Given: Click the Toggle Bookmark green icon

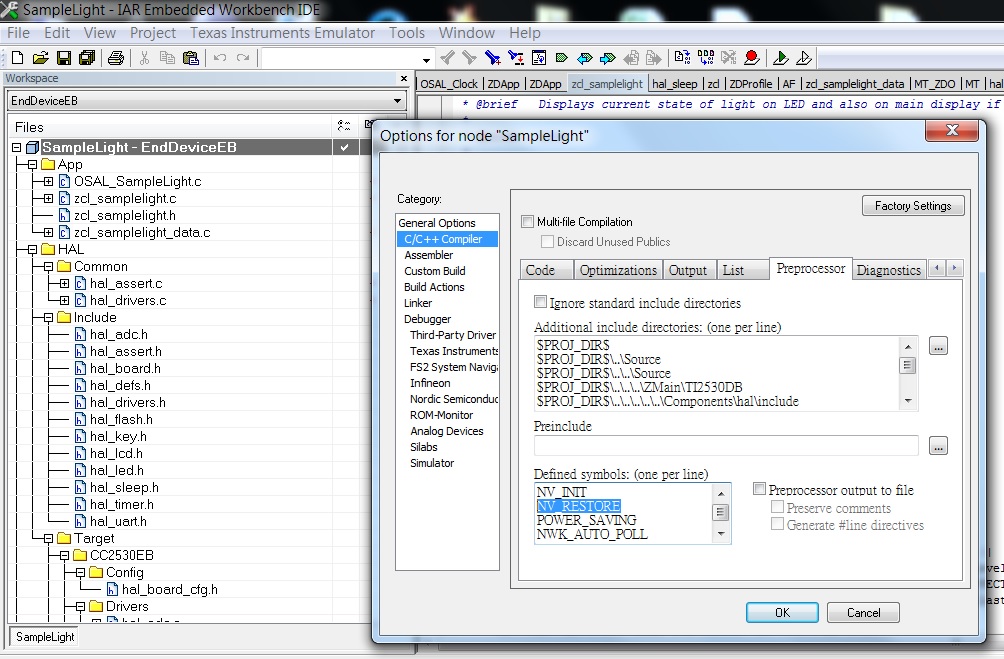Looking at the screenshot, I should (562, 58).
